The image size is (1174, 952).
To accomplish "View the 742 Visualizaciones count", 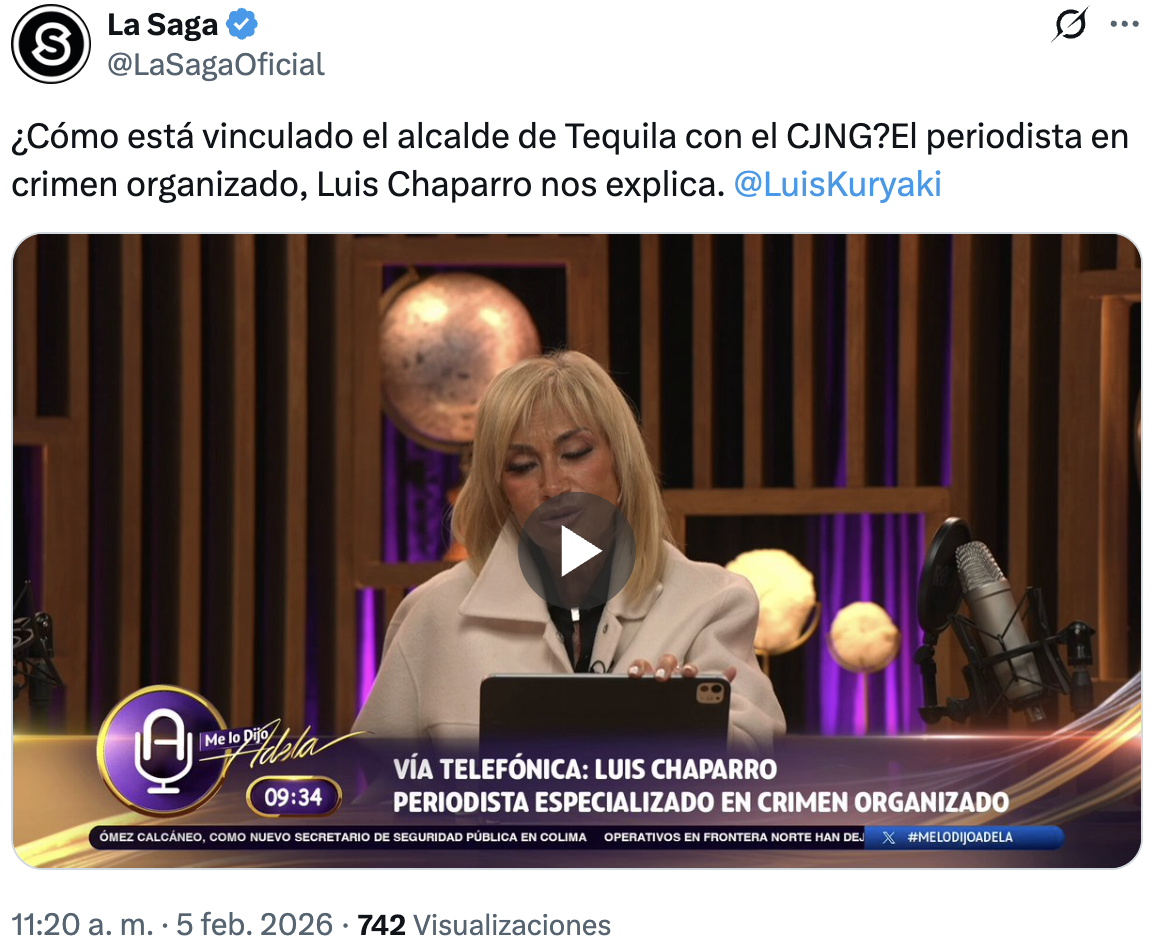I will [484, 925].
